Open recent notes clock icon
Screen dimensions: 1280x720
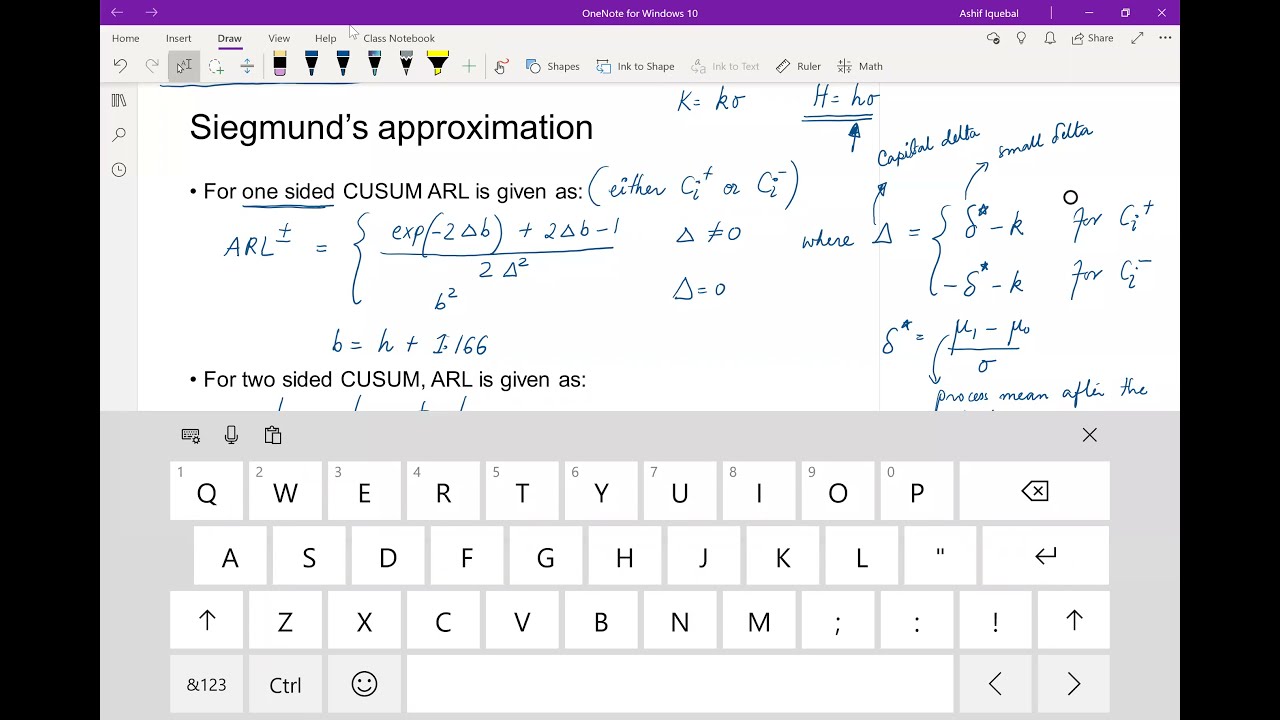[119, 169]
